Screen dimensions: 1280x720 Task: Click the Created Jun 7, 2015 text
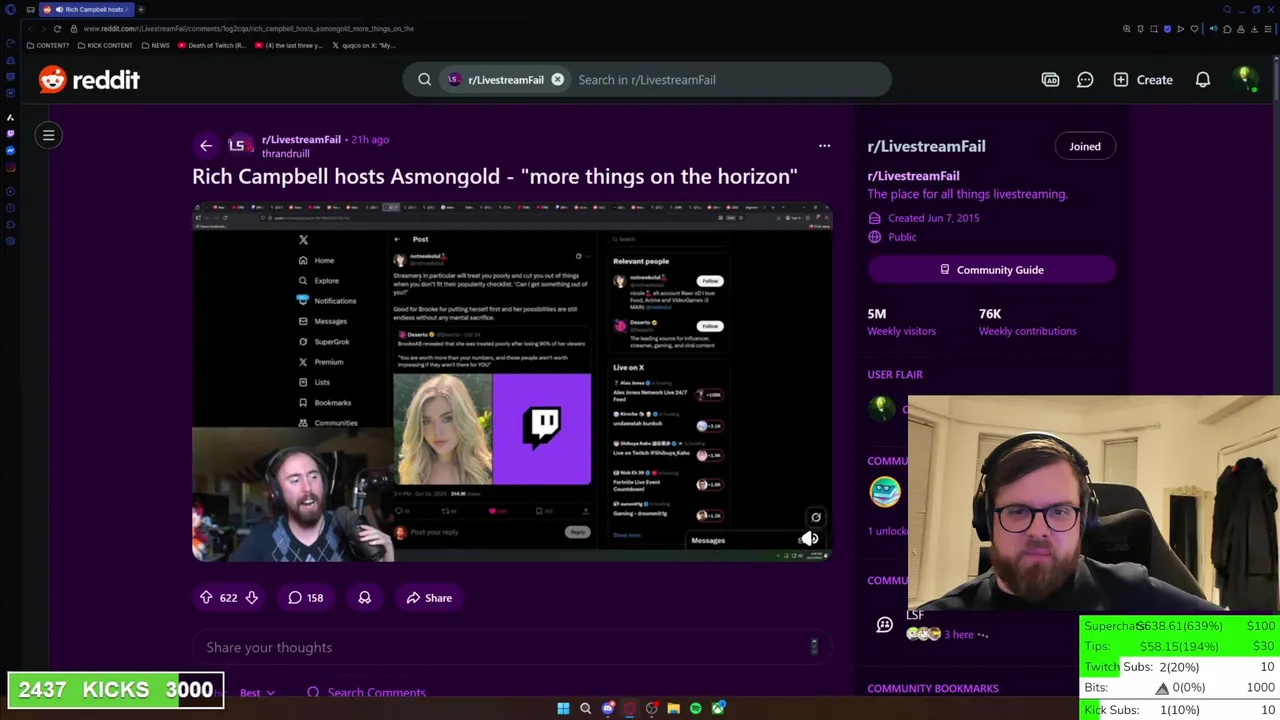(933, 218)
